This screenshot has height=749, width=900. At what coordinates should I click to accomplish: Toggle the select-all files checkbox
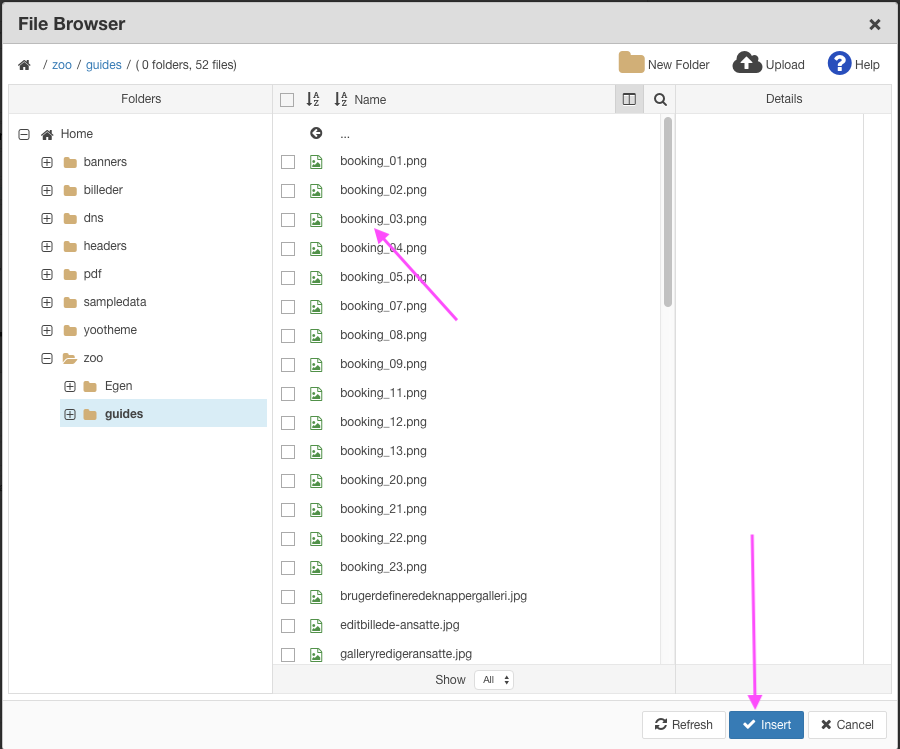[x=287, y=100]
